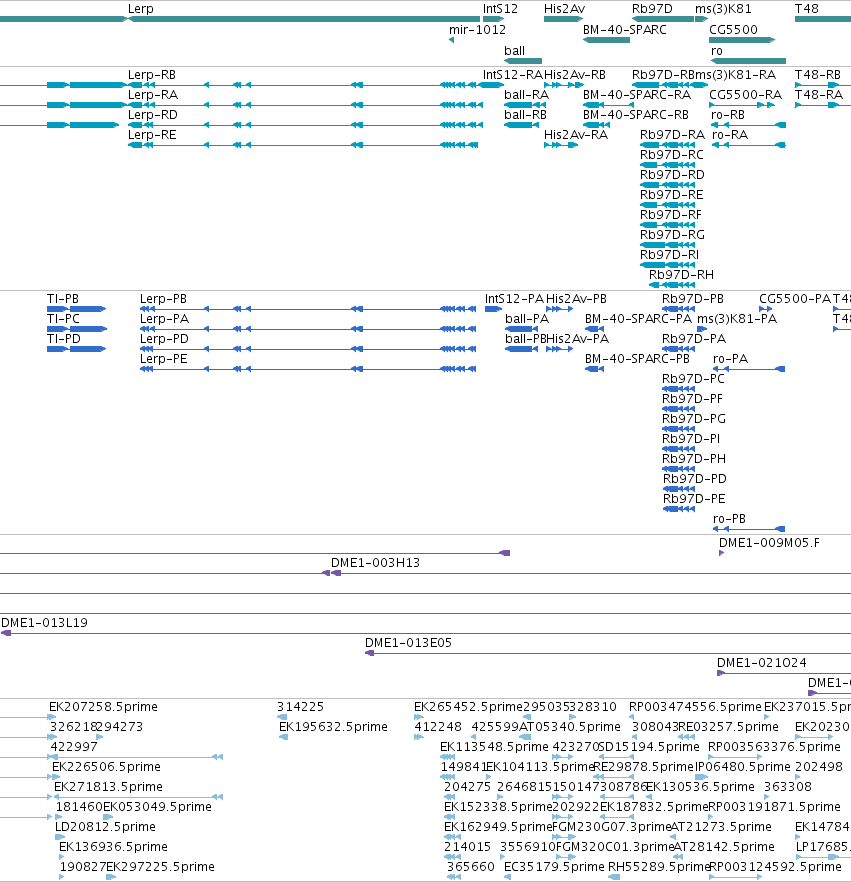Screen dimensions: 851x882
Task: Select the EK226506.5prime EST label
Action: coord(106,767)
